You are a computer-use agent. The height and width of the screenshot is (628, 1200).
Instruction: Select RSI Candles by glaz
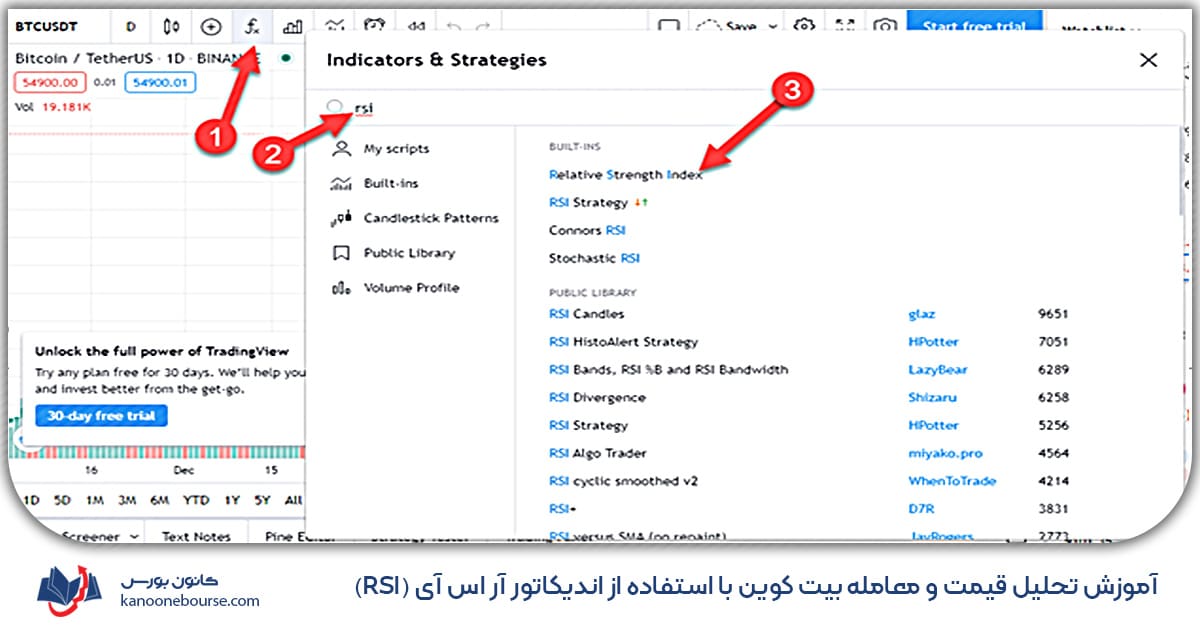pyautogui.click(x=586, y=314)
